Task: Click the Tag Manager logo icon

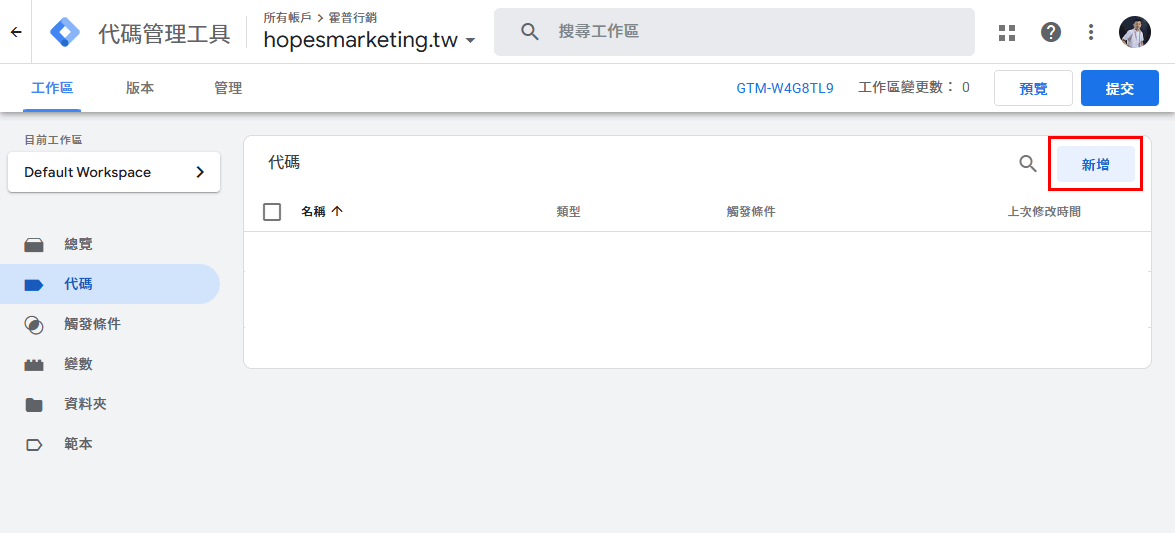Action: pos(65,32)
